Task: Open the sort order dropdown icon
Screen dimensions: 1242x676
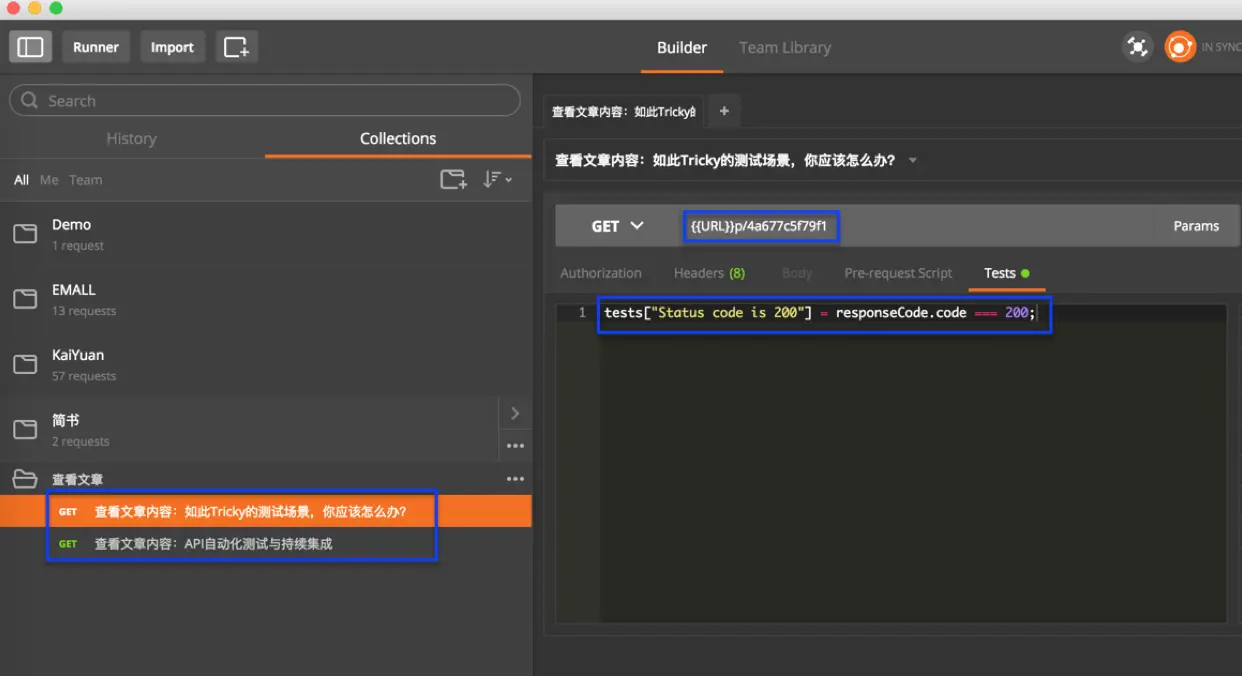Action: click(x=497, y=180)
